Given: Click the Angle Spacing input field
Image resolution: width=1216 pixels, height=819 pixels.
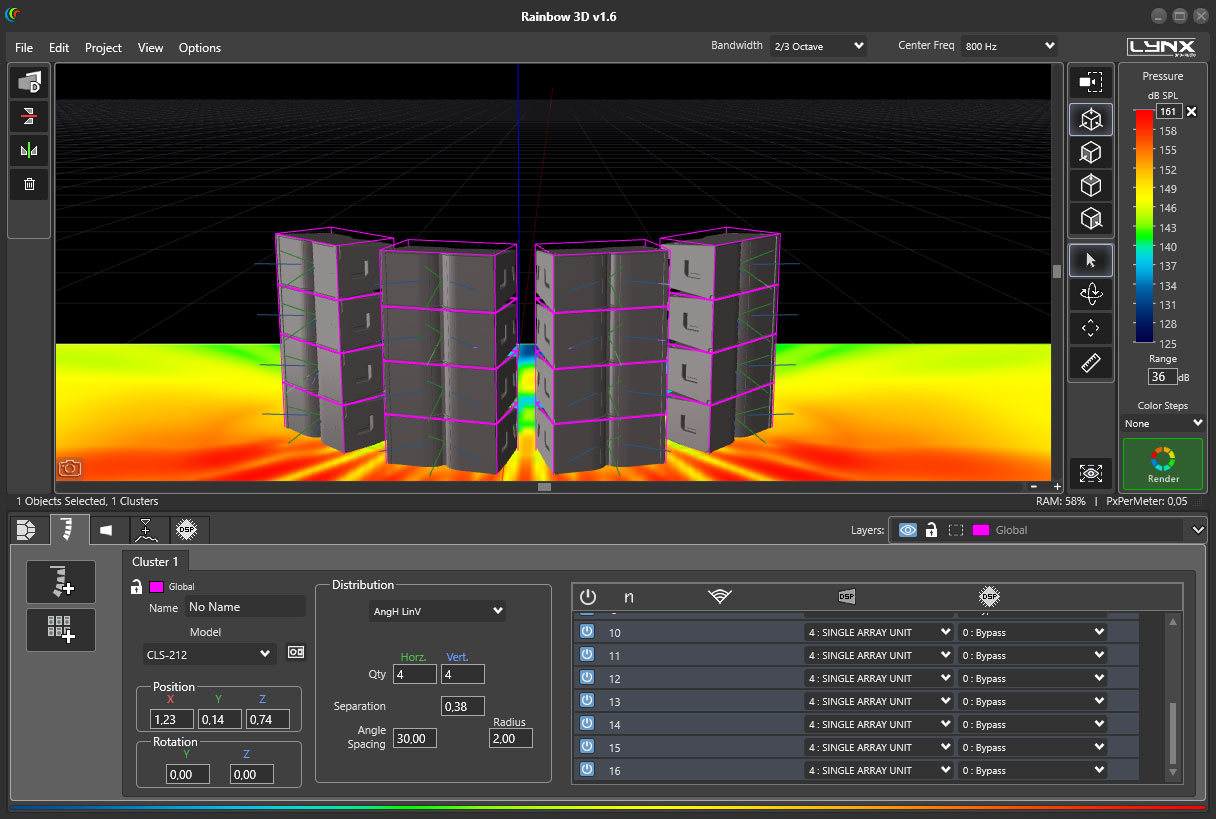Looking at the screenshot, I should coord(414,738).
